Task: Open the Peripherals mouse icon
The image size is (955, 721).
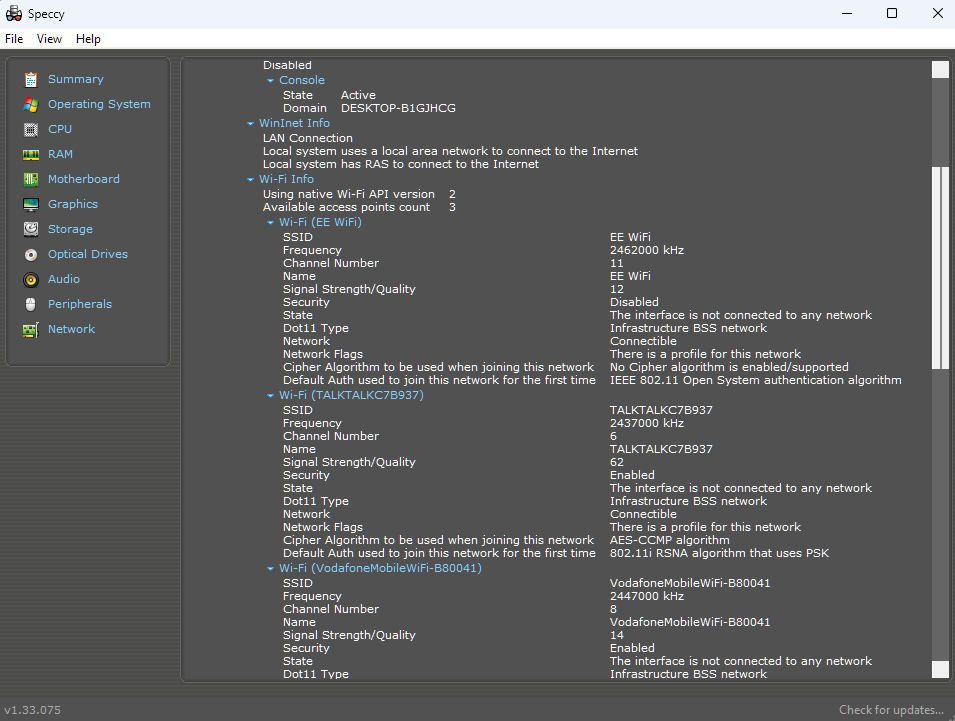Action: (x=31, y=304)
